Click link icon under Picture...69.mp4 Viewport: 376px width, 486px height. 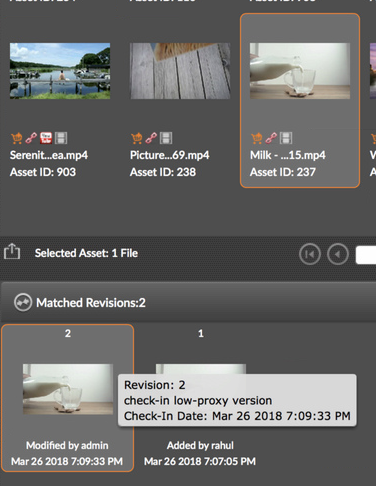tap(151, 138)
